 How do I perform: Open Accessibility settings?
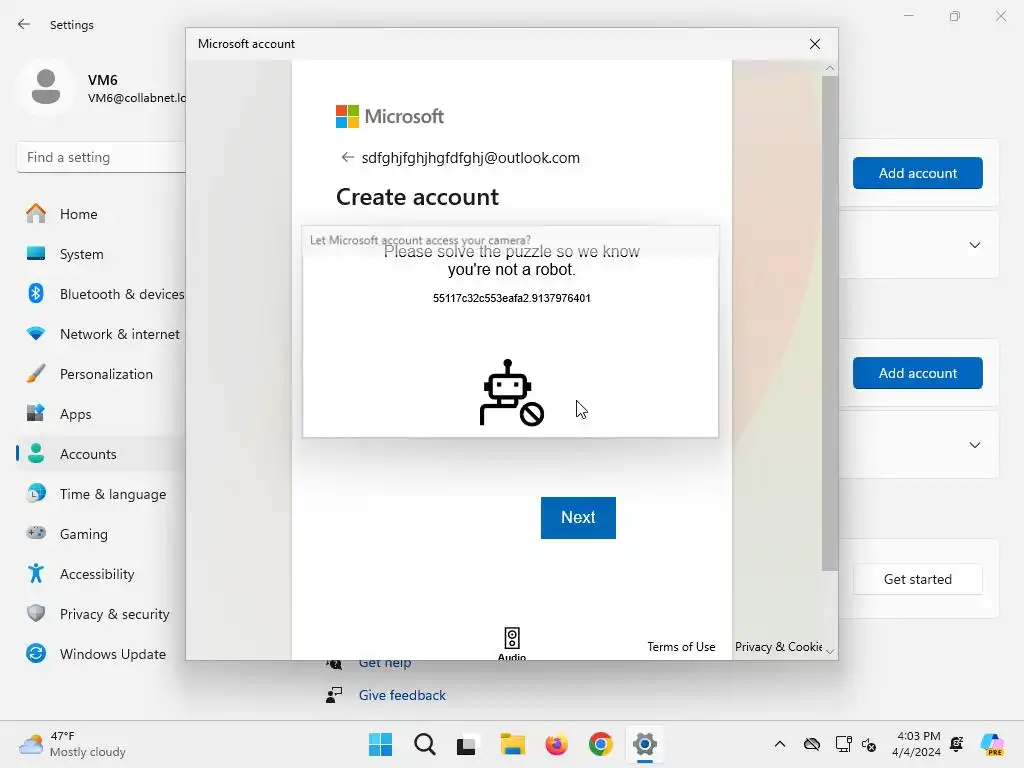coord(101,574)
